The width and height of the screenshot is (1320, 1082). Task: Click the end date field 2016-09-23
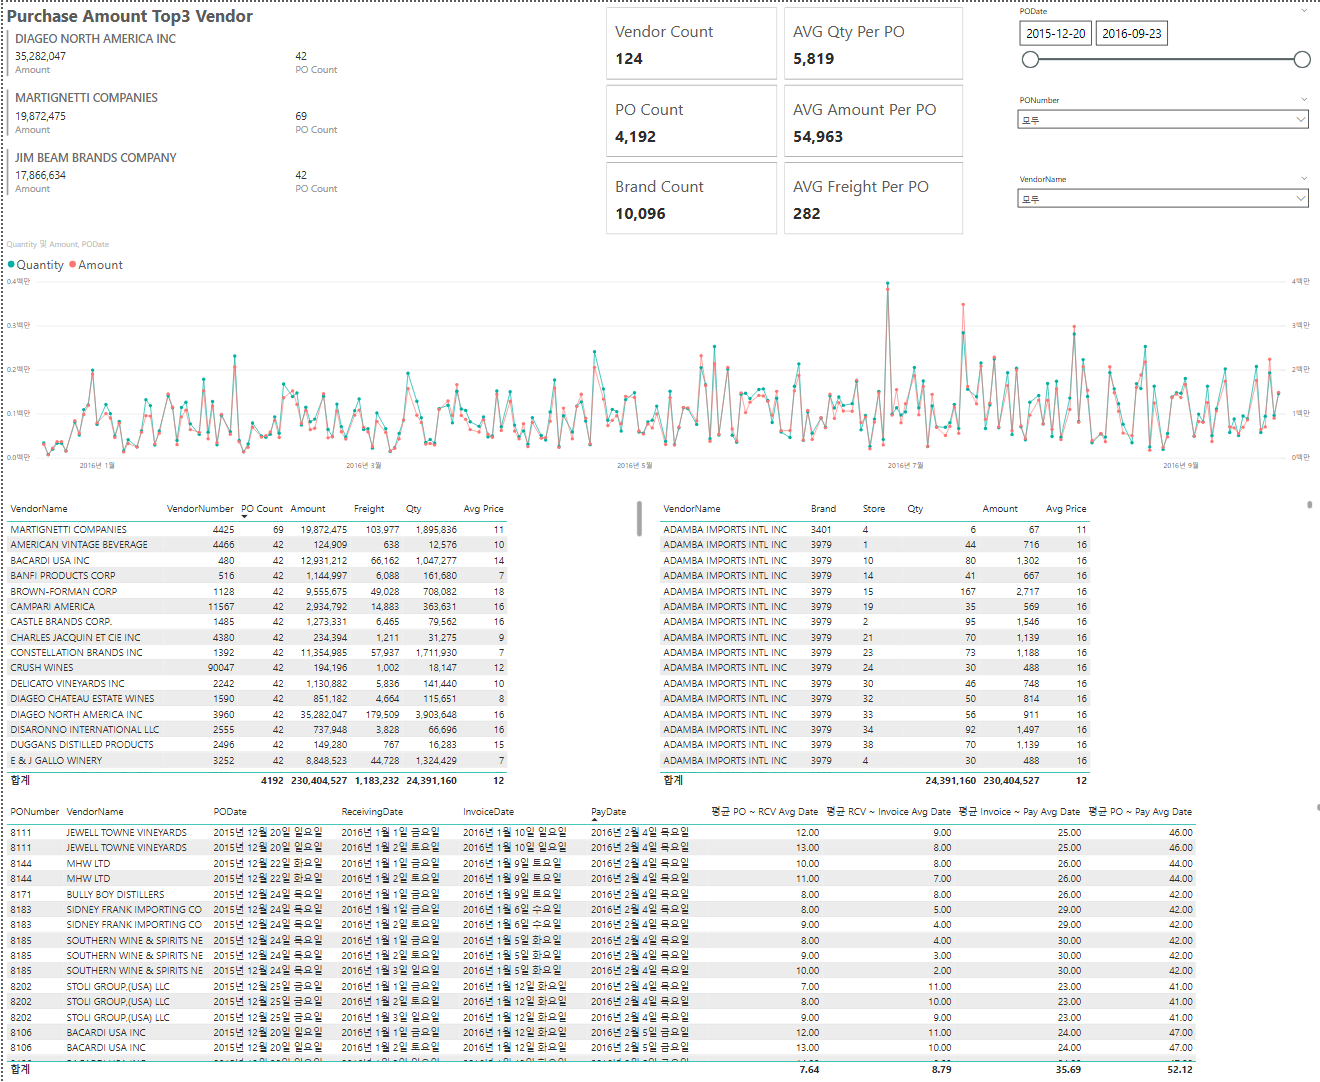[x=1132, y=33]
